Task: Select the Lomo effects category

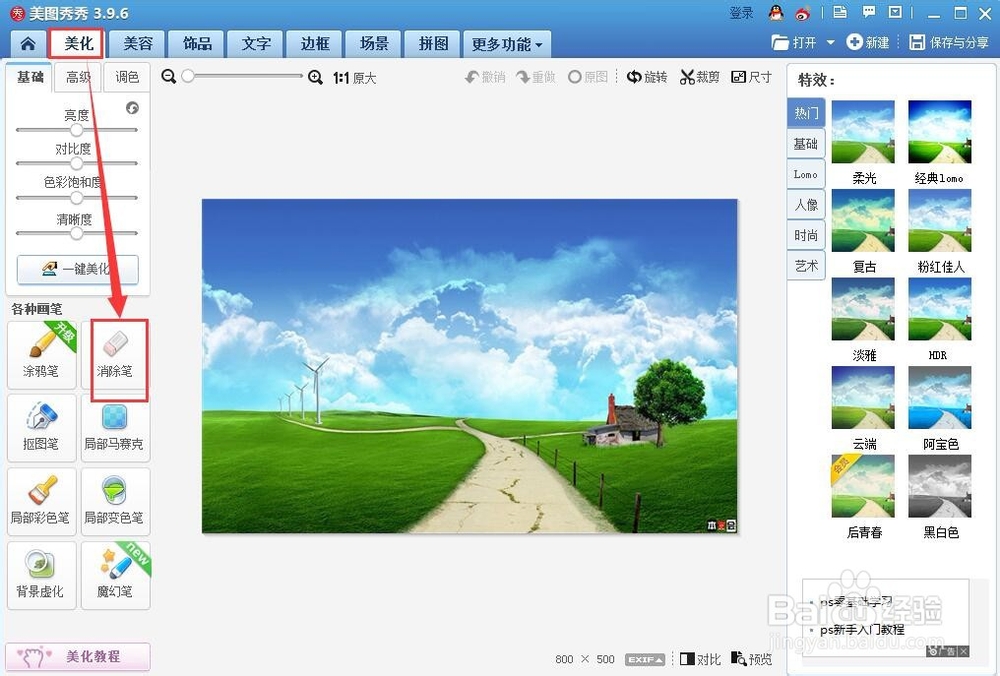Action: (x=806, y=174)
